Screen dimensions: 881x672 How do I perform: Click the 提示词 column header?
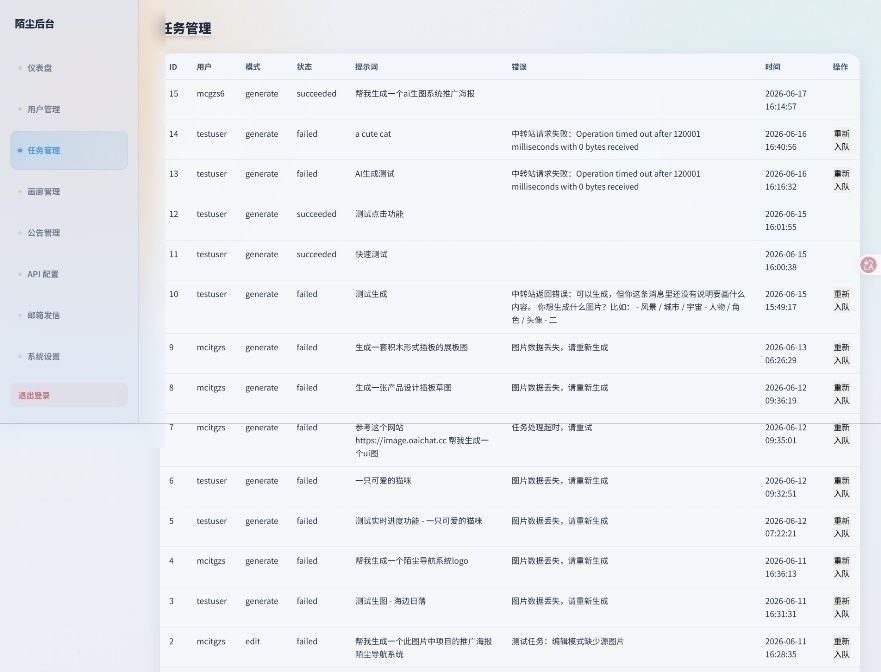366,67
